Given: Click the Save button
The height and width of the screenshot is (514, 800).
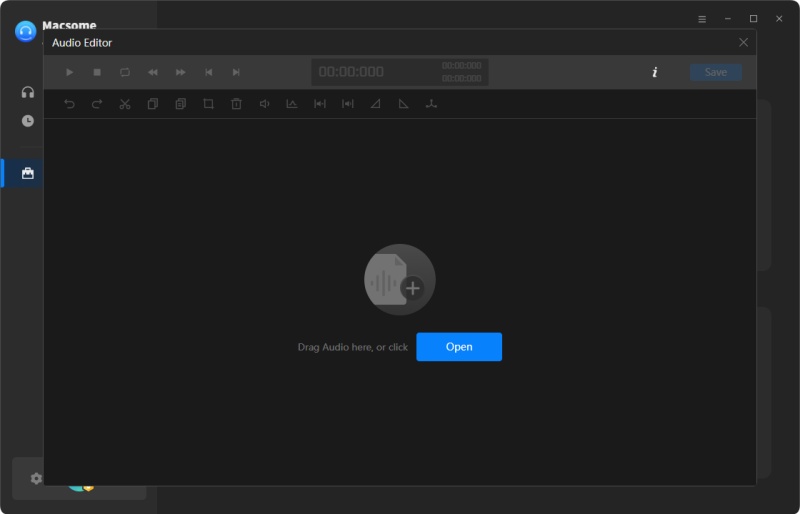Looking at the screenshot, I should tap(716, 72).
